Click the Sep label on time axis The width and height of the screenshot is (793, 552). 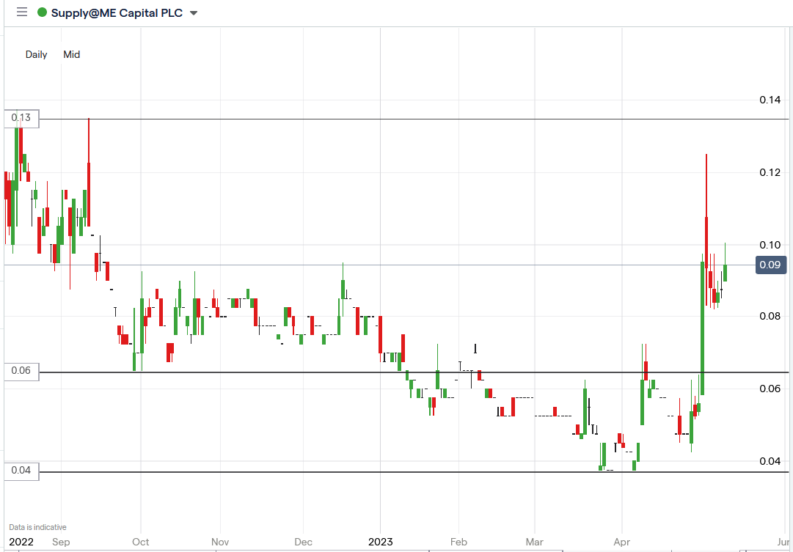coord(61,542)
